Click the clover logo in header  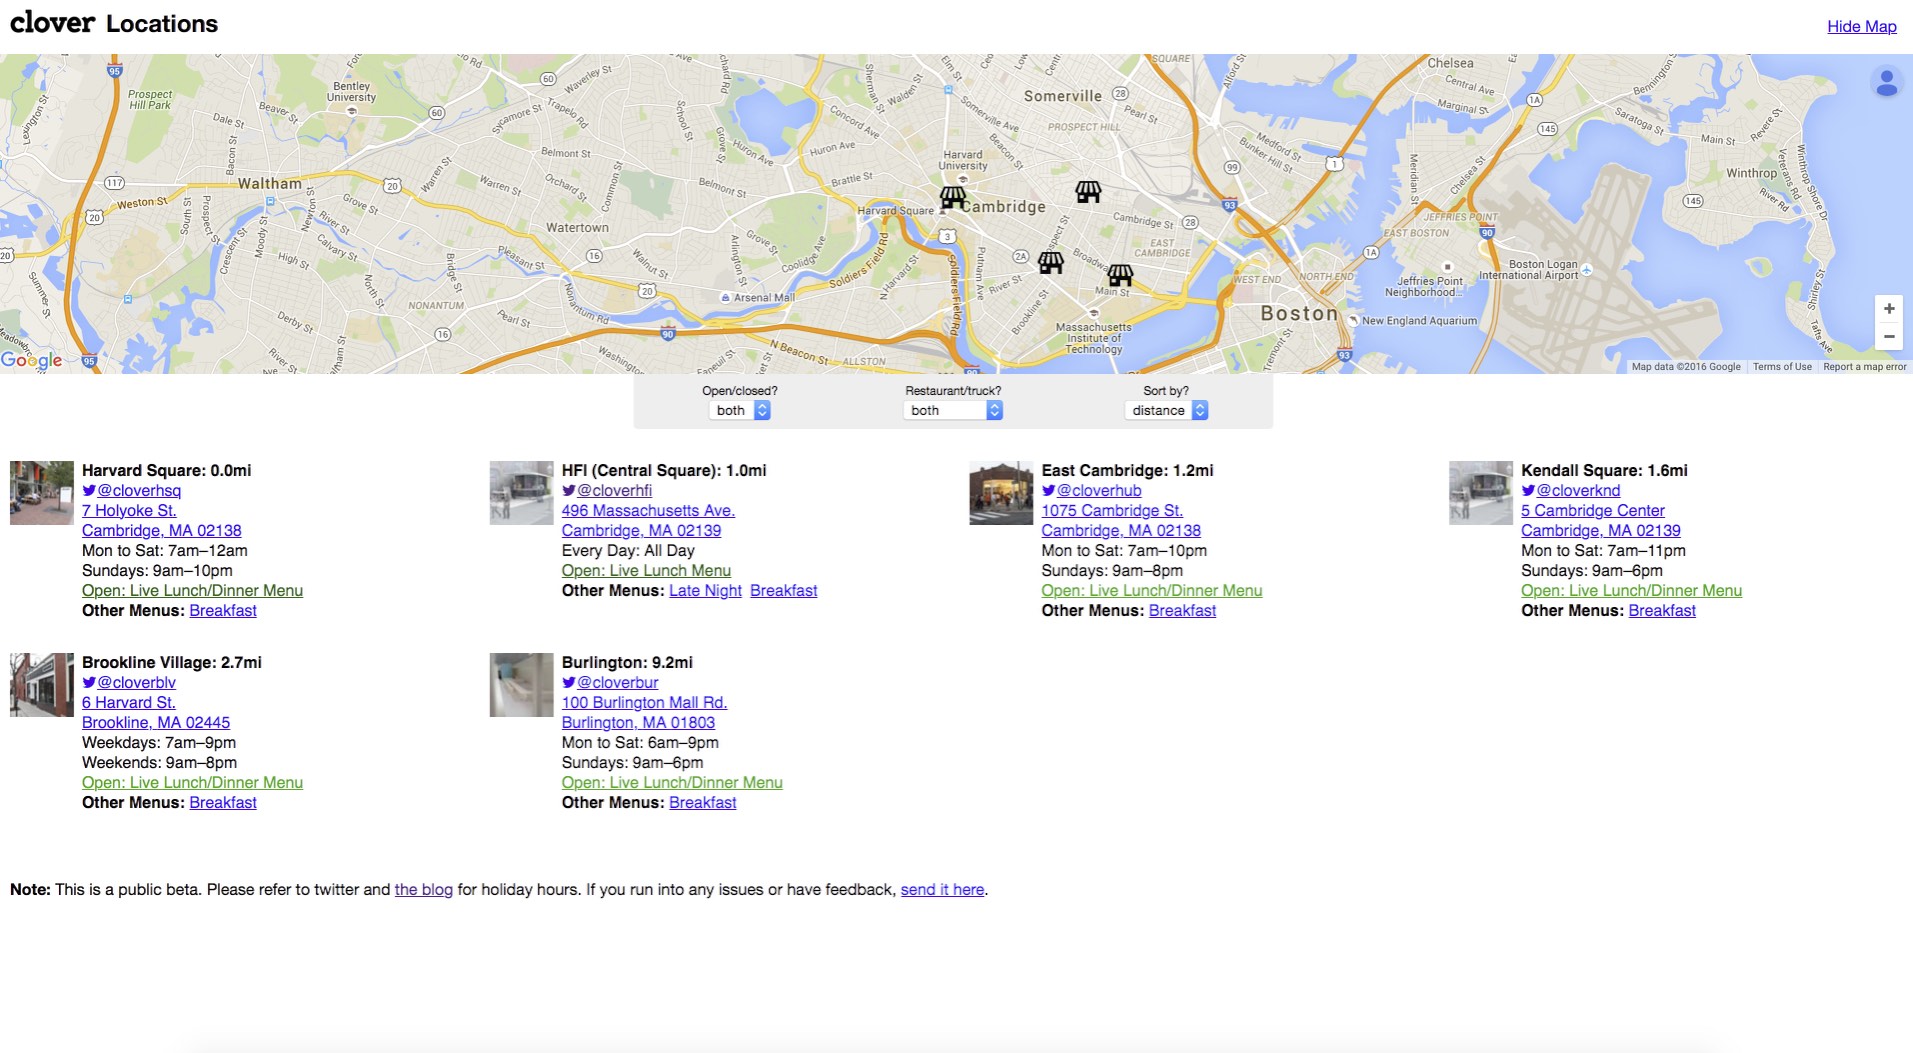(52, 22)
